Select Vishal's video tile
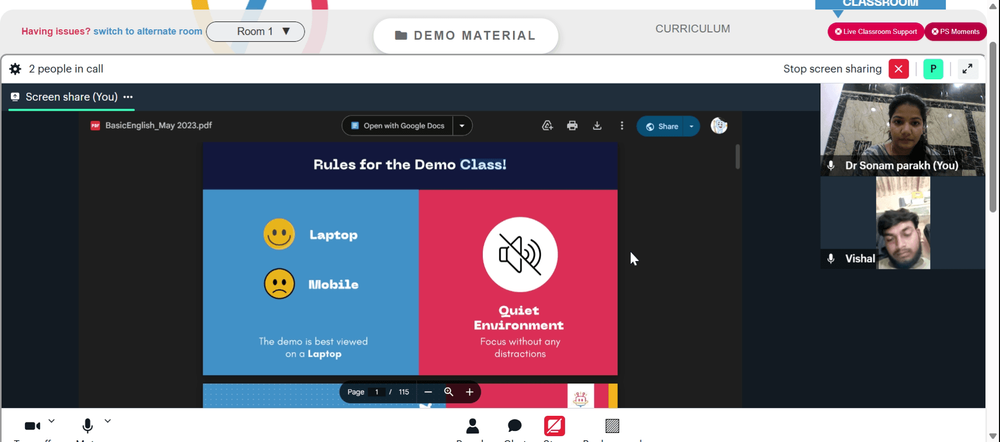 click(x=902, y=223)
